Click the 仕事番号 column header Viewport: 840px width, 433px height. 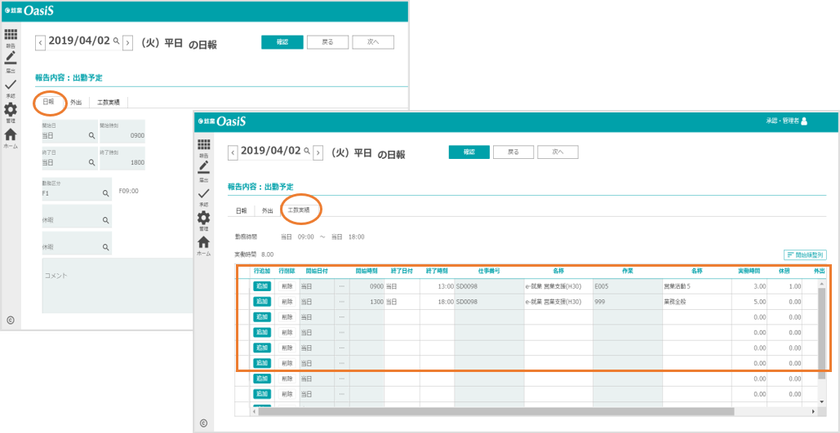[x=489, y=271]
